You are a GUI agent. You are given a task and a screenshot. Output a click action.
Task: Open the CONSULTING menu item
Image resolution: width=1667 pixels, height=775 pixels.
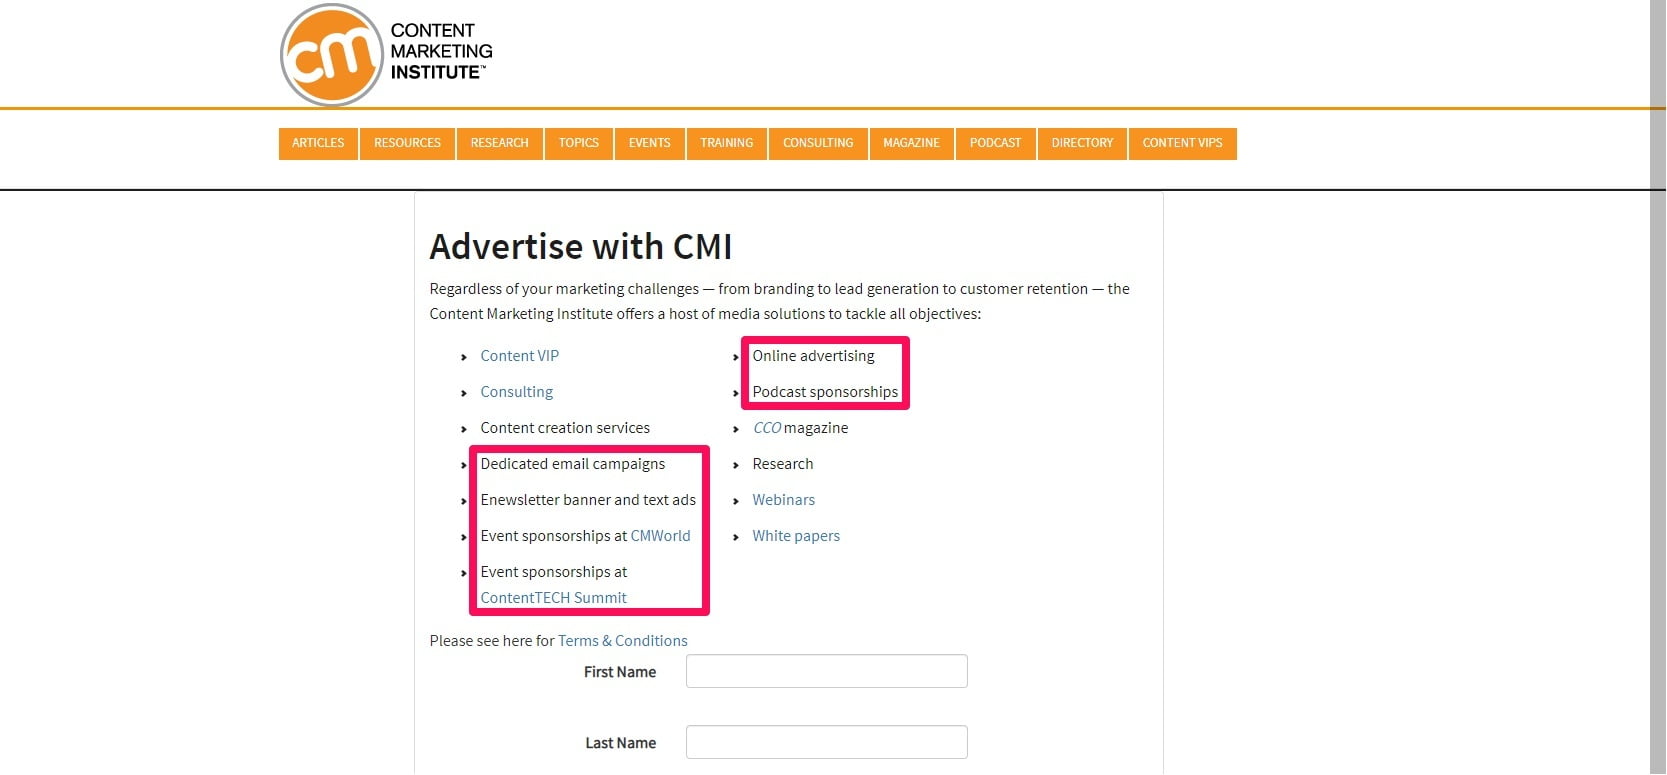point(818,143)
